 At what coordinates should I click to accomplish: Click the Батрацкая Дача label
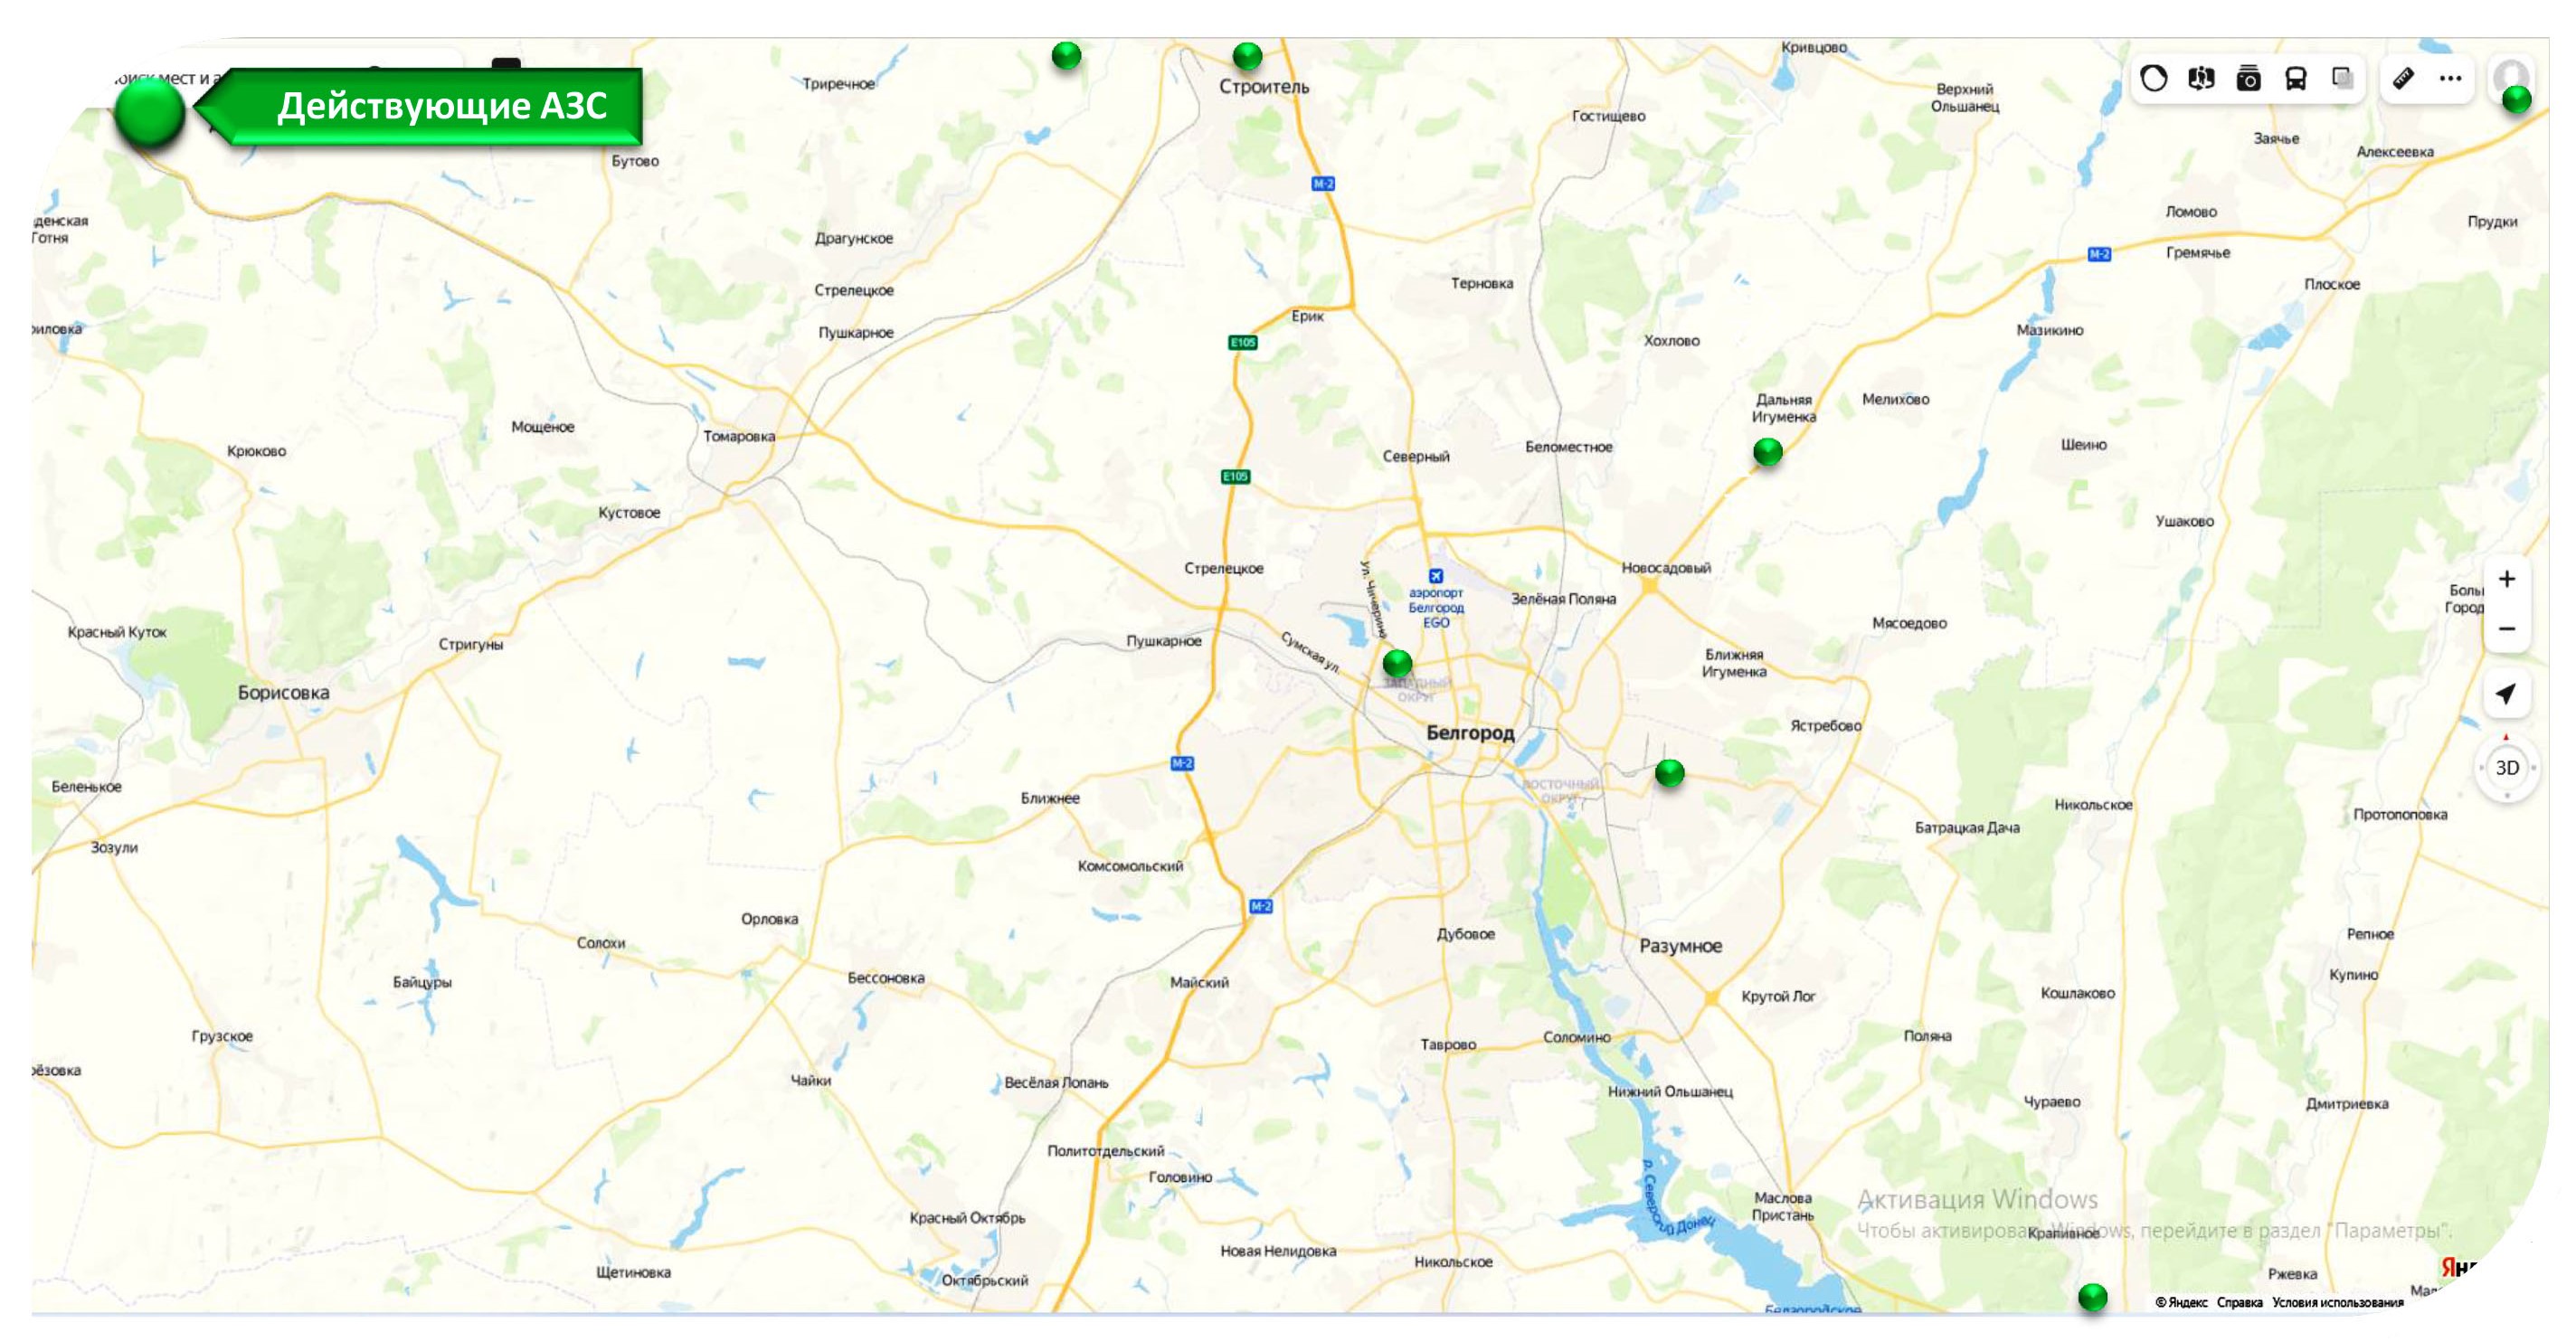1967,827
